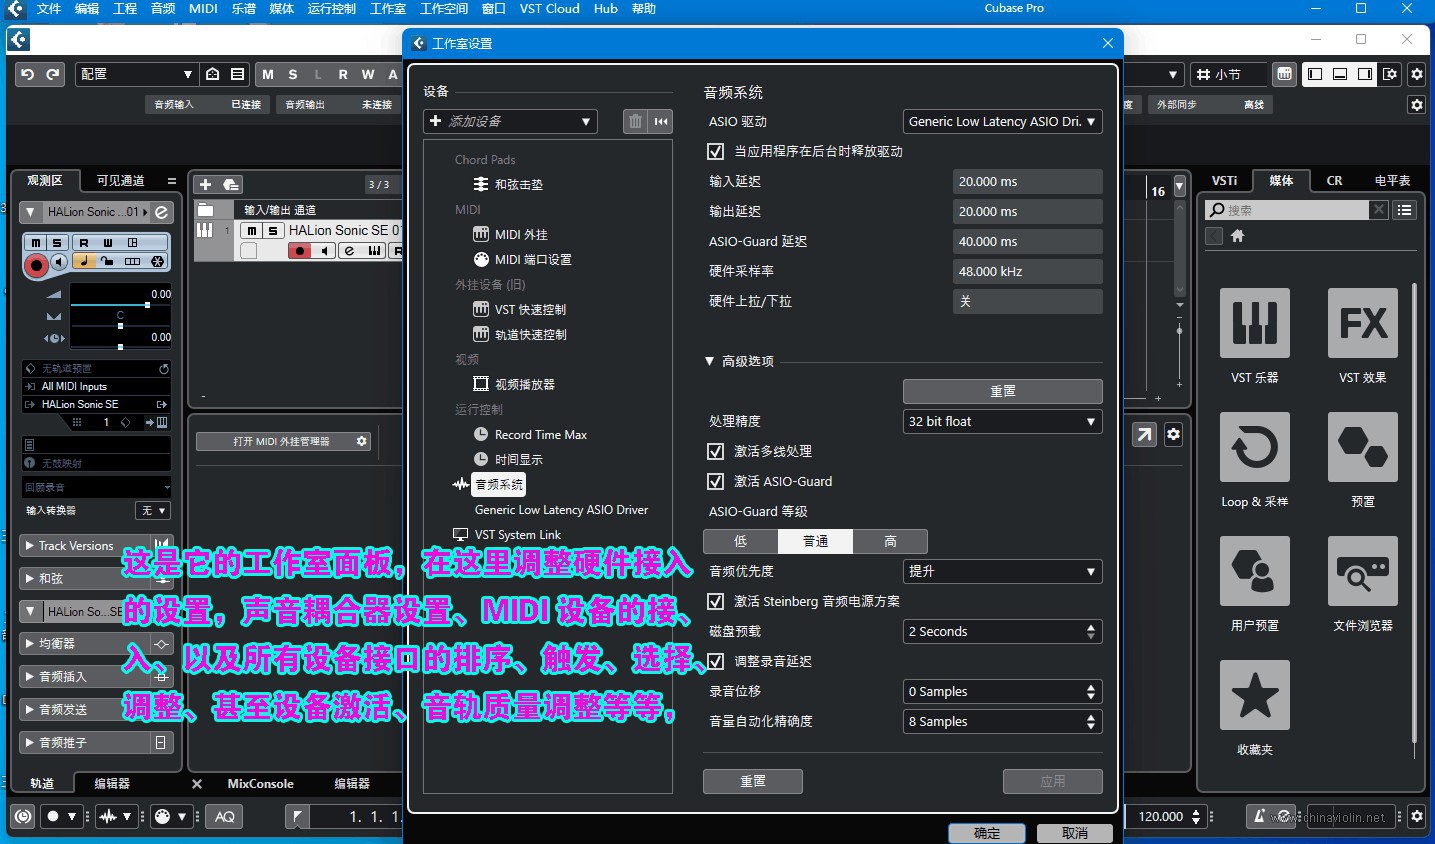Click the undo arrow in the toolbar
1435x844 pixels.
click(28, 74)
